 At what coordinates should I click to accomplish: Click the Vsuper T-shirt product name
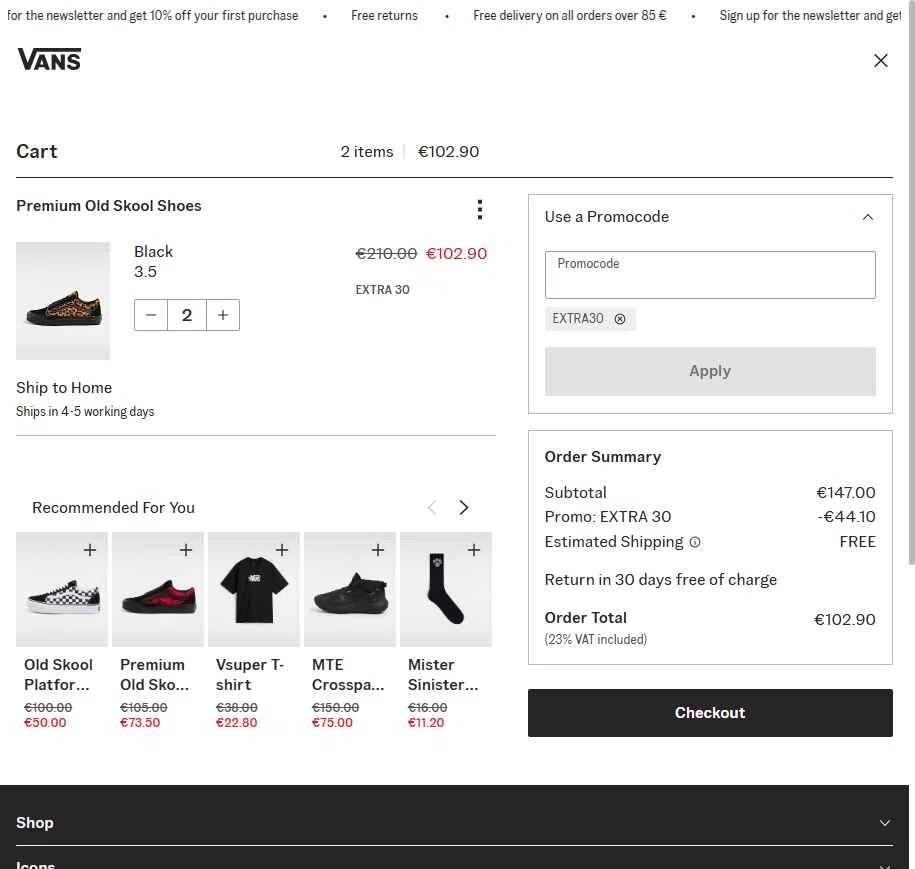tap(250, 675)
